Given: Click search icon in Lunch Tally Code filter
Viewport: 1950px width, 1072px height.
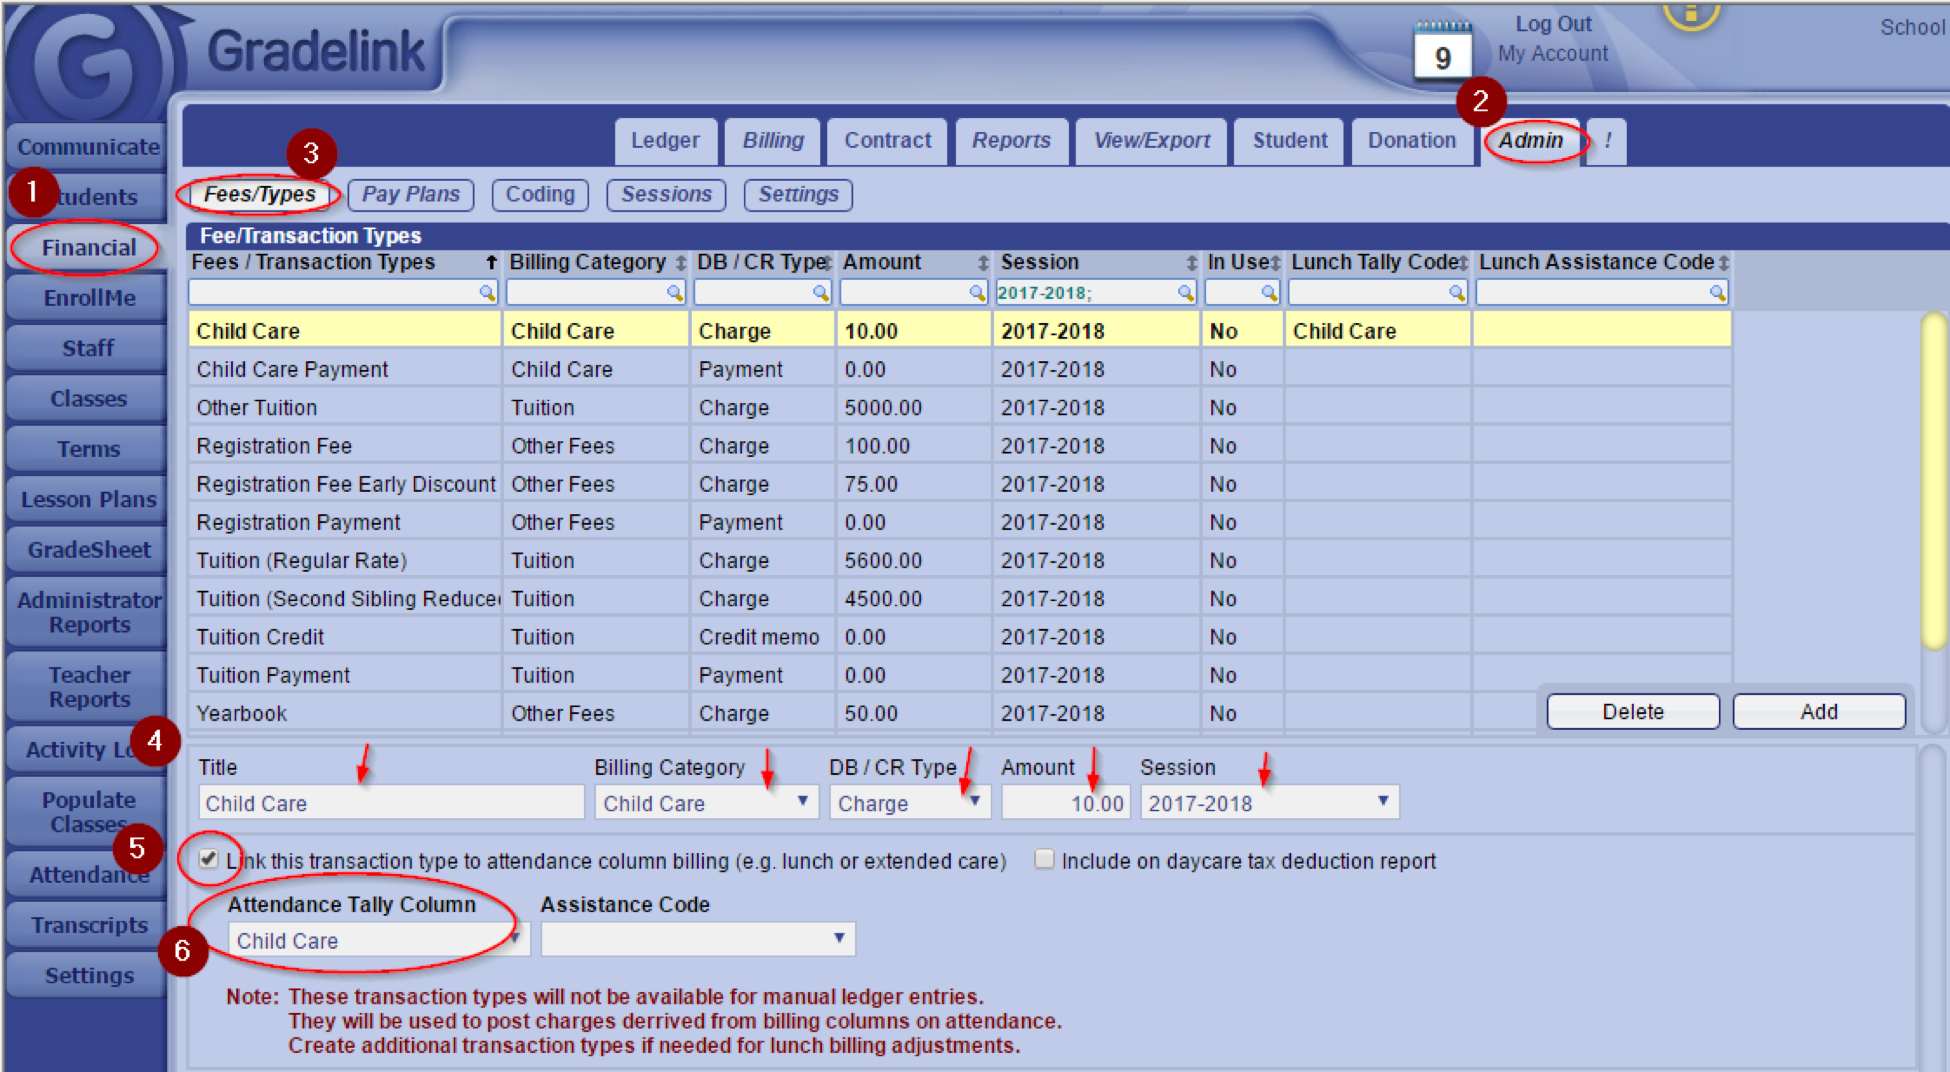Looking at the screenshot, I should 1456,293.
